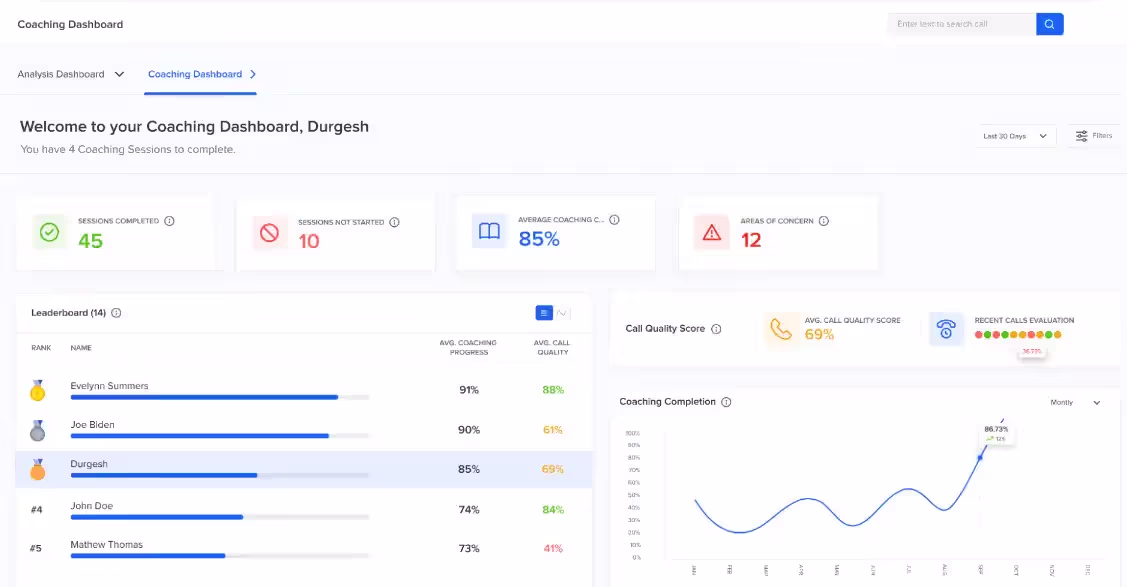Select Mathew Thomas name in leaderboard
This screenshot has height=587, width=1127.
coord(106,545)
